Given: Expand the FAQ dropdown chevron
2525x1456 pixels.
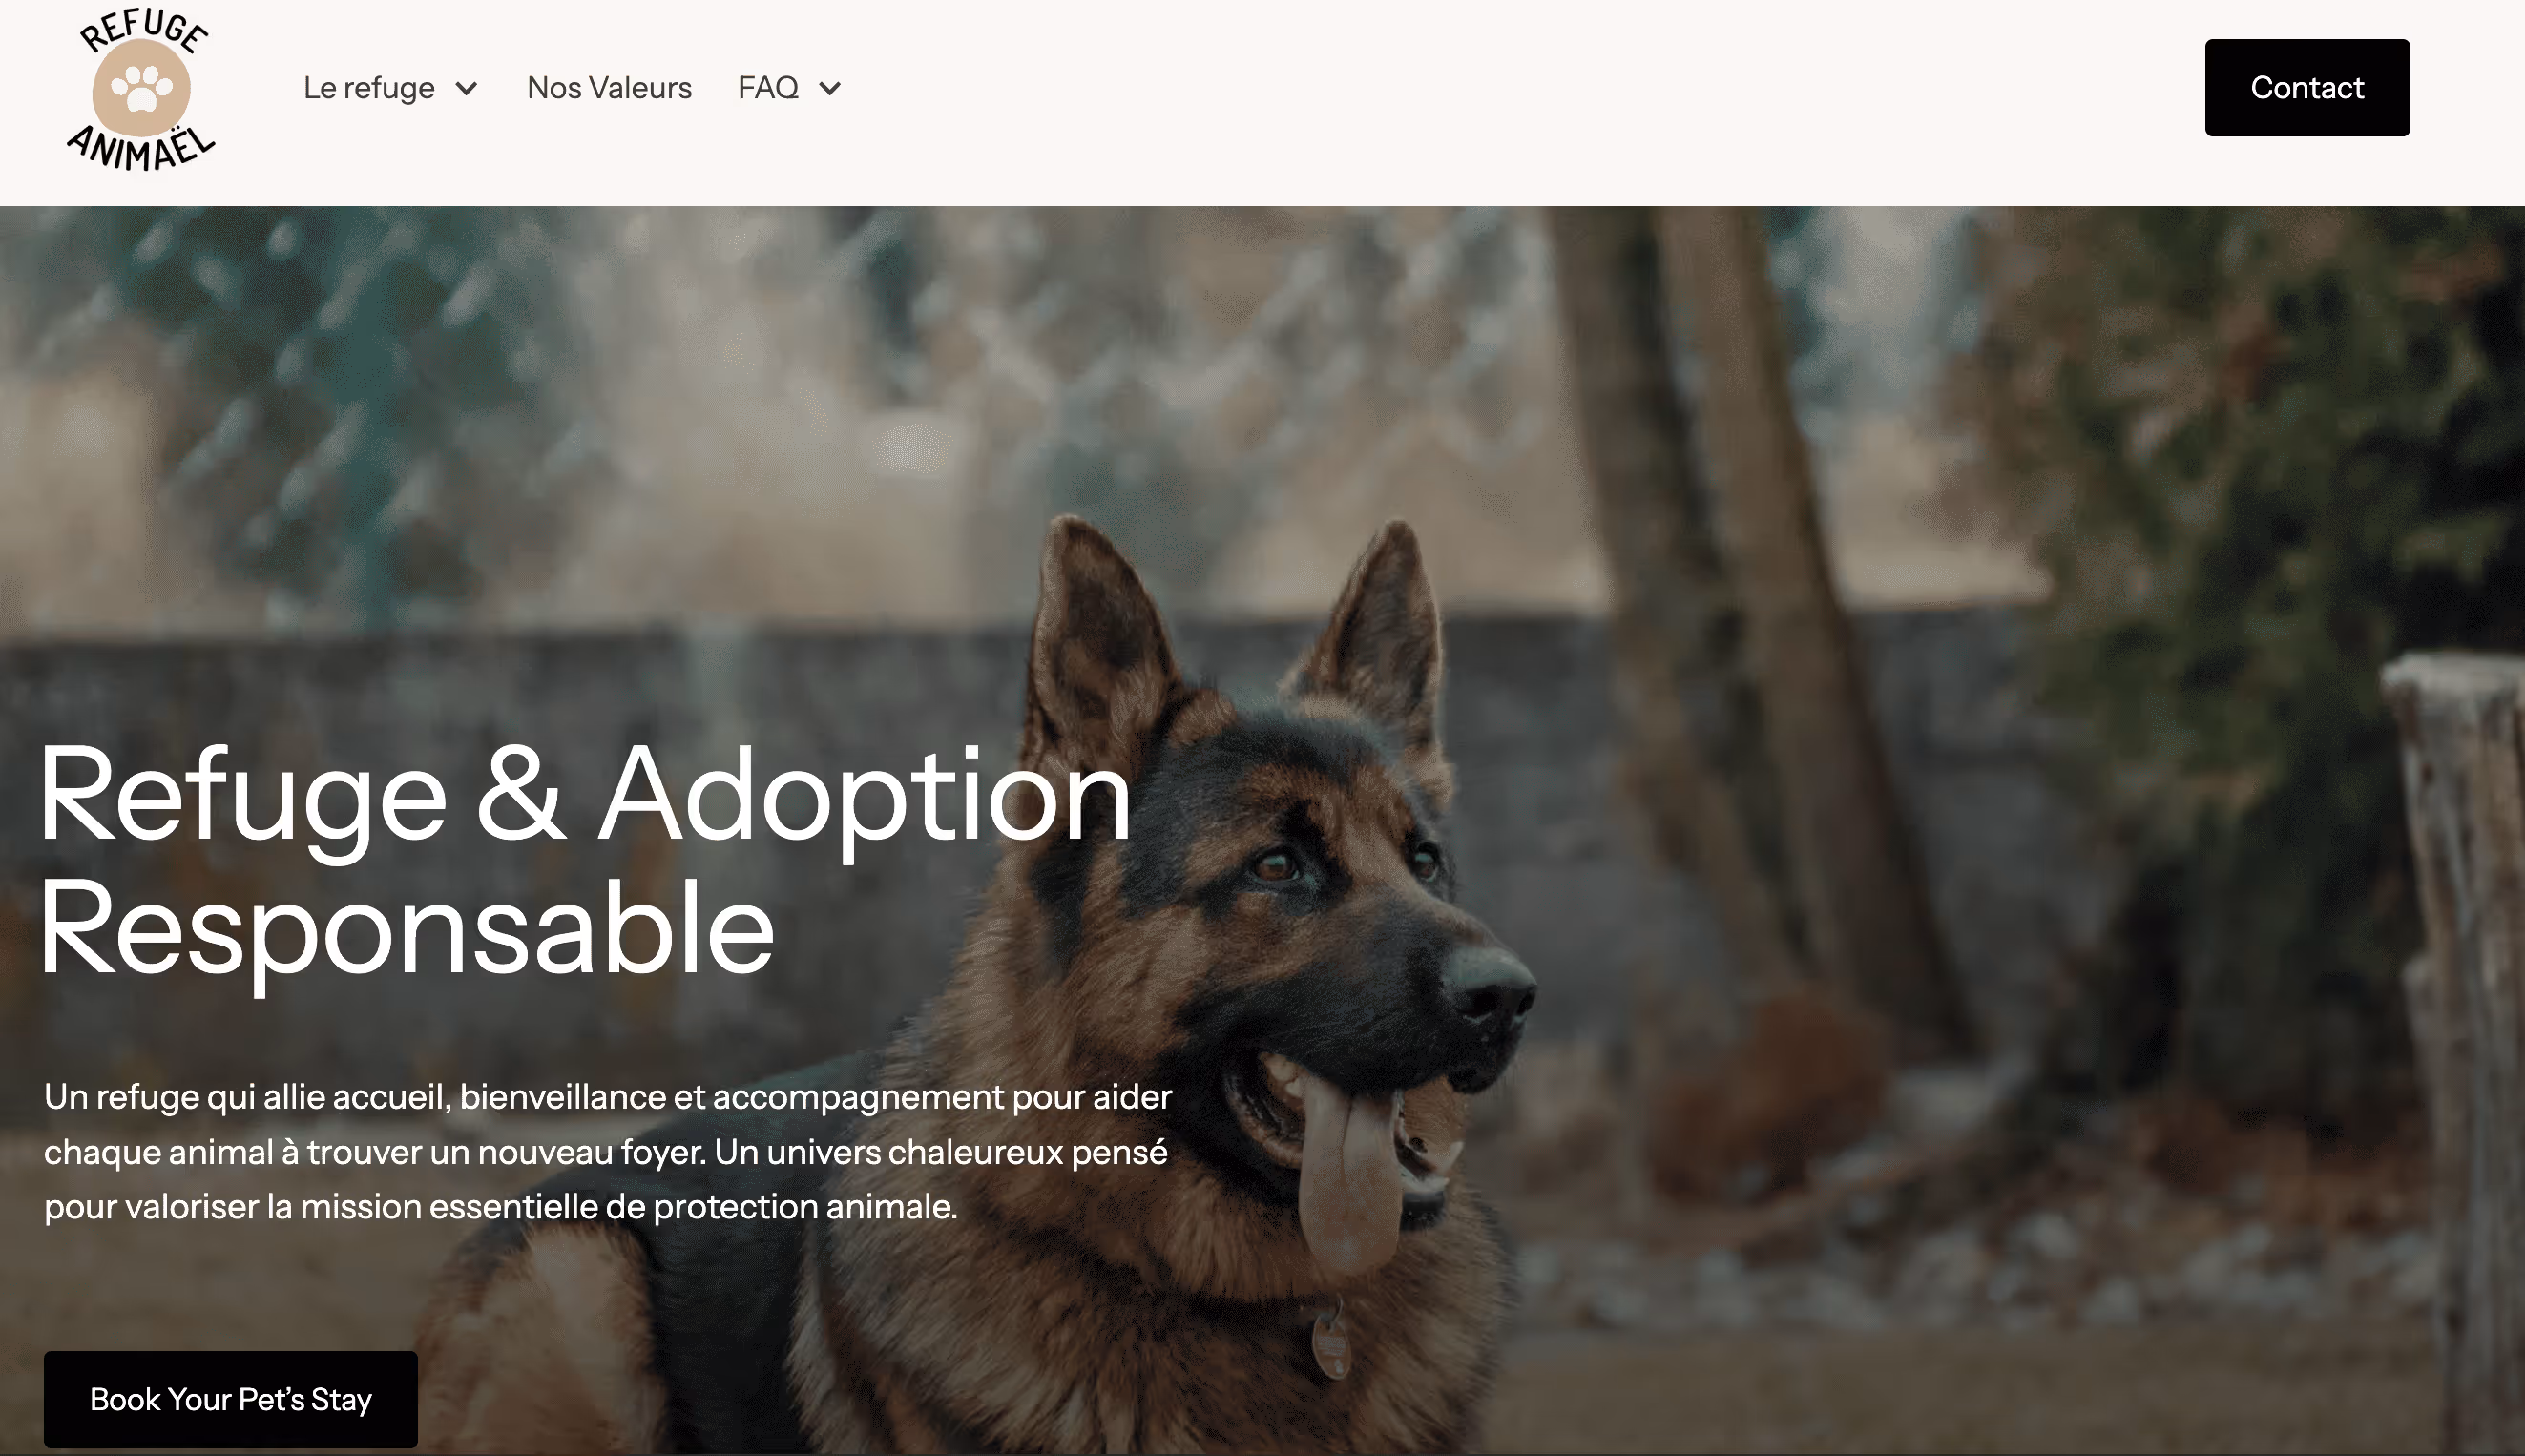Looking at the screenshot, I should click(829, 88).
